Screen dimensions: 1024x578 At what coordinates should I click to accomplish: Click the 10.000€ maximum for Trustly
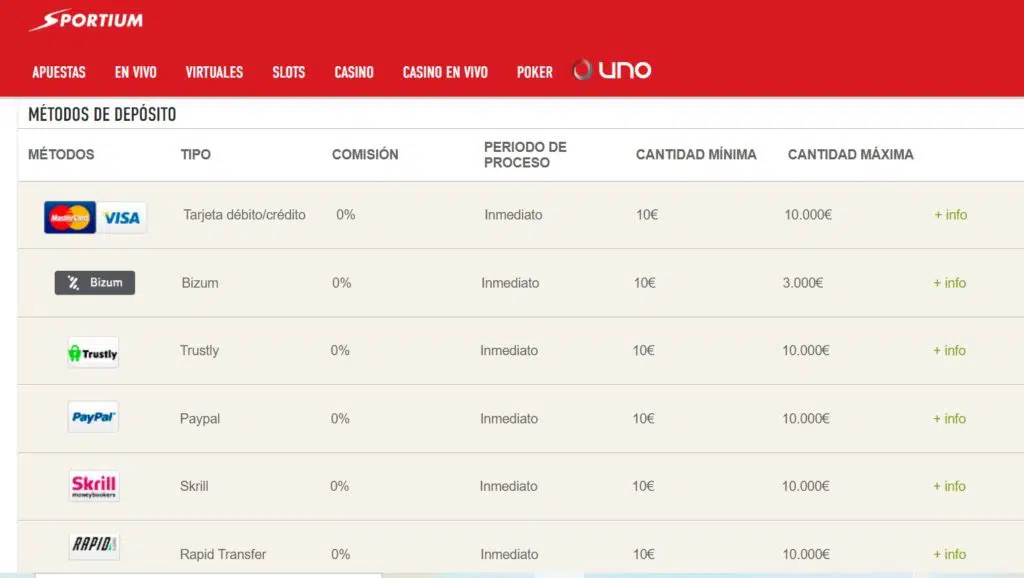tap(806, 351)
